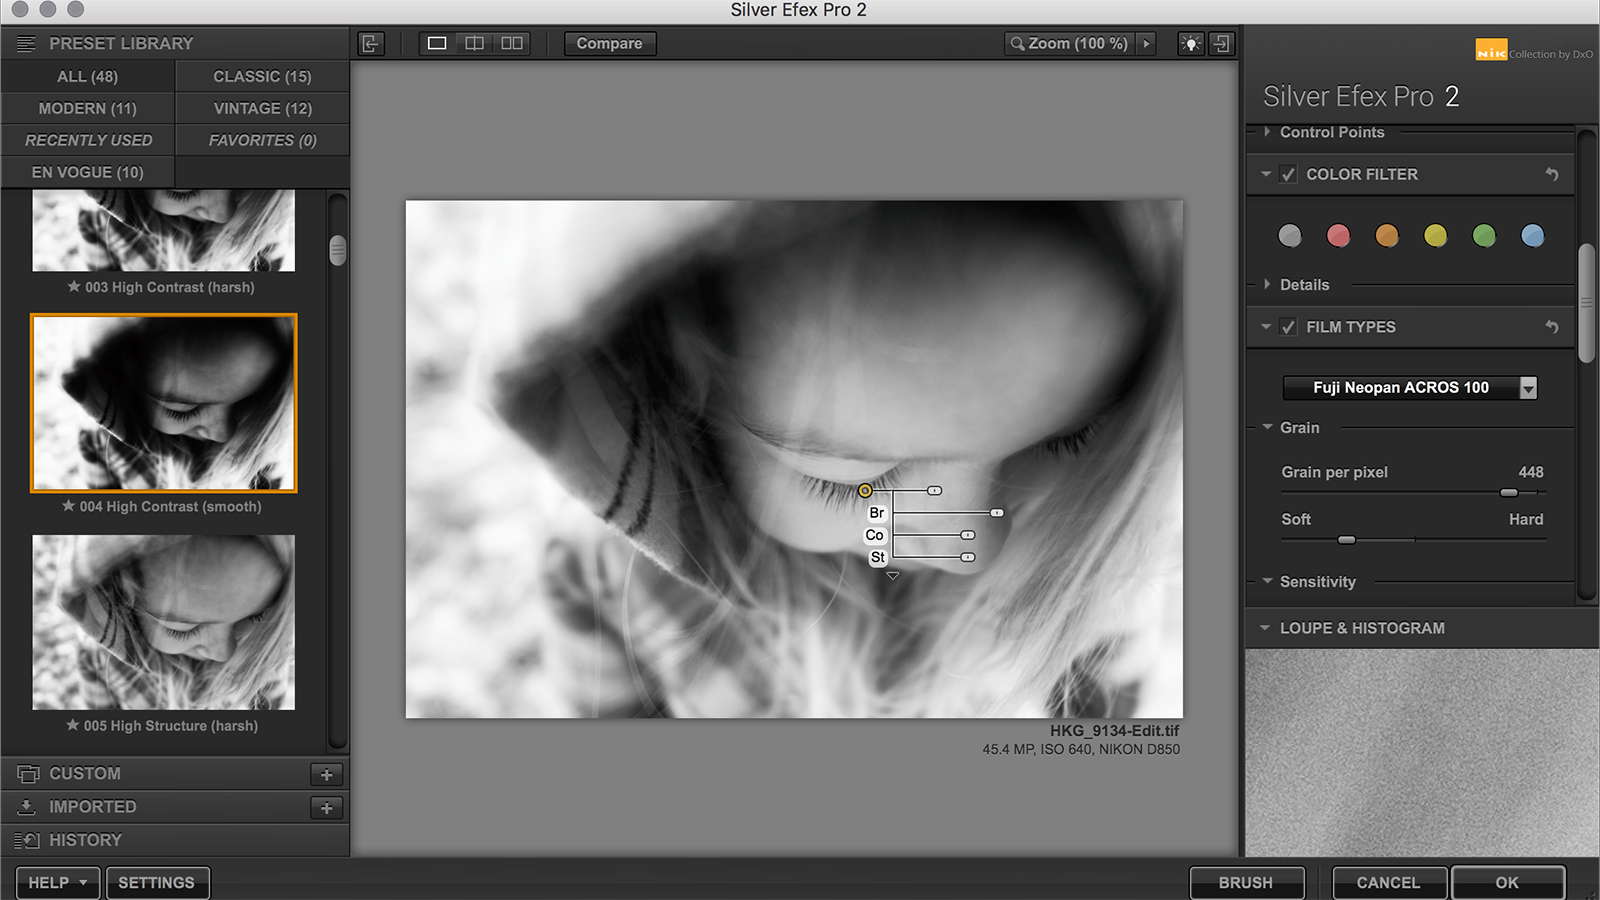1600x900 pixels.
Task: Select the 003 High Contrast (harsh) preset thumbnail
Action: (164, 231)
